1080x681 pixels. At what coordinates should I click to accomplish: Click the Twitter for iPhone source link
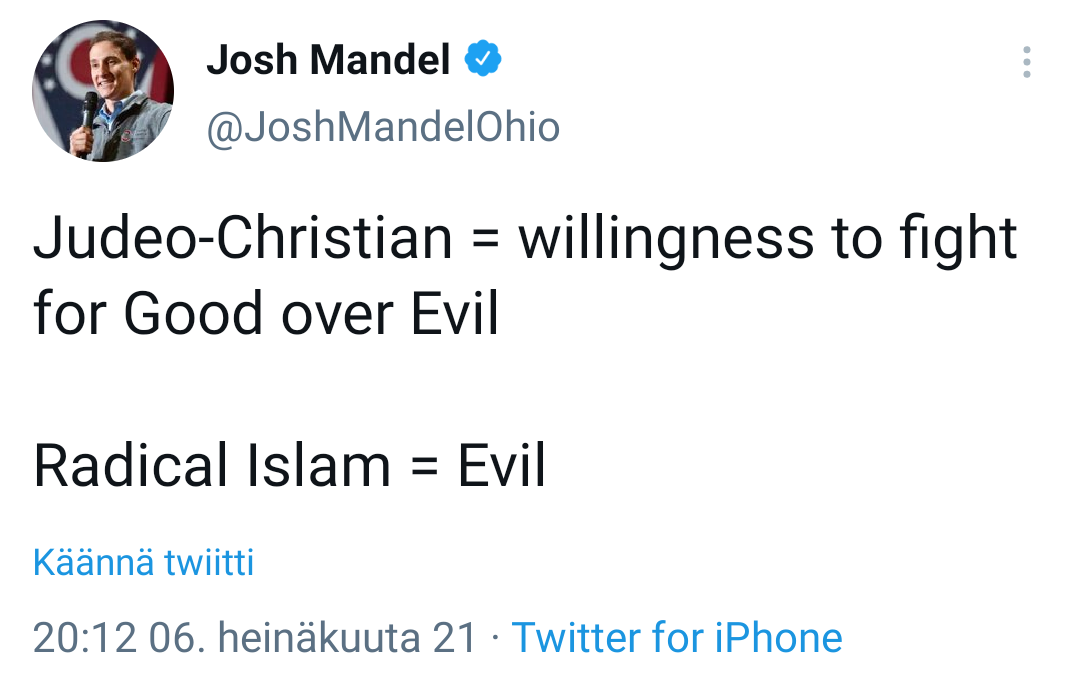[677, 637]
